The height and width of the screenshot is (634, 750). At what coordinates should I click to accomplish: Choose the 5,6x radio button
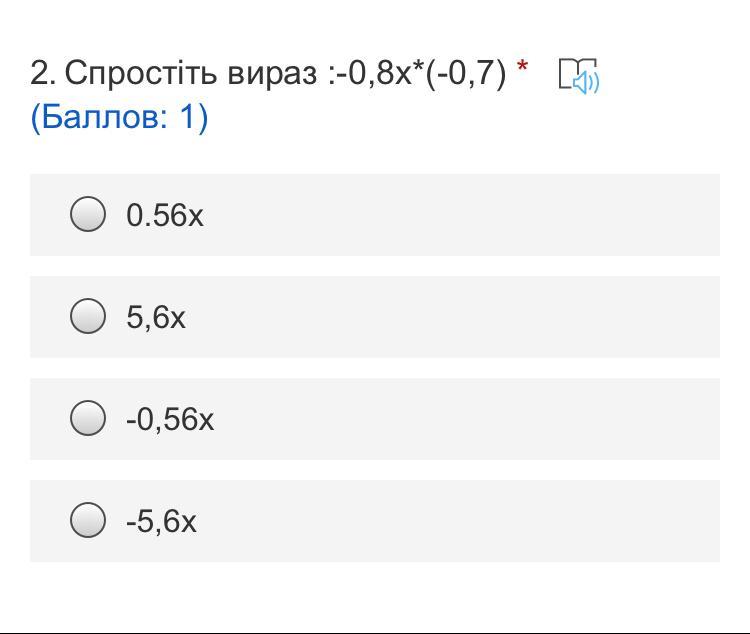click(88, 316)
